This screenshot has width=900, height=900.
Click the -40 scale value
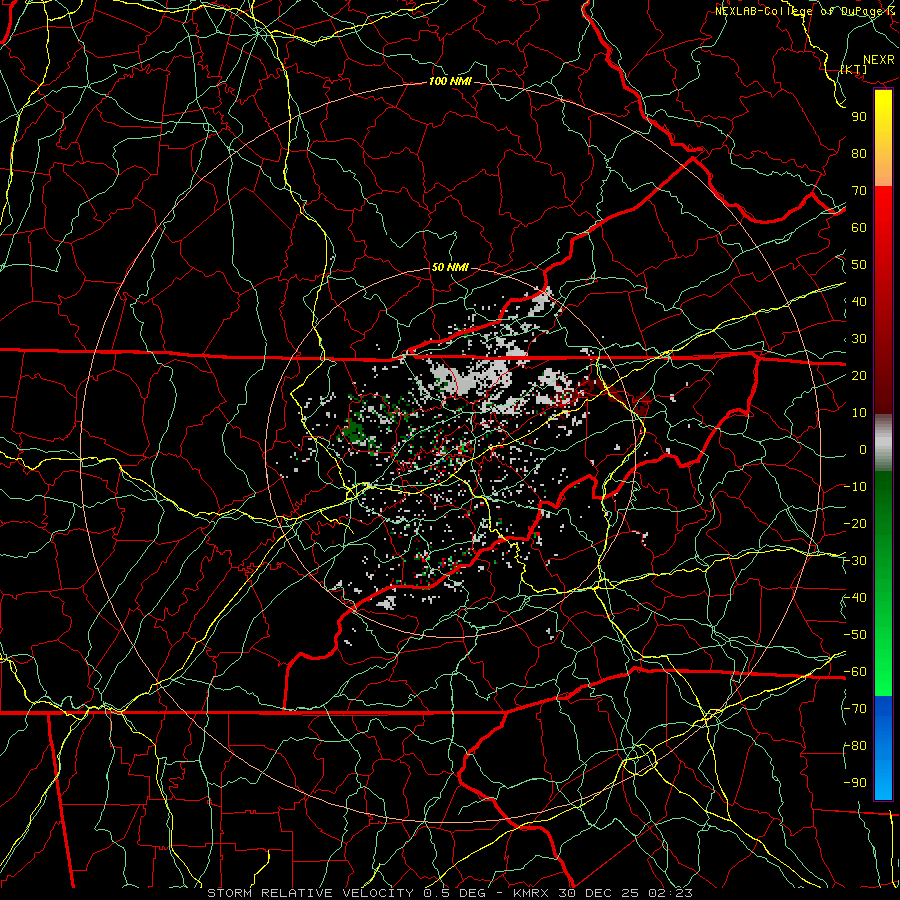tap(855, 598)
